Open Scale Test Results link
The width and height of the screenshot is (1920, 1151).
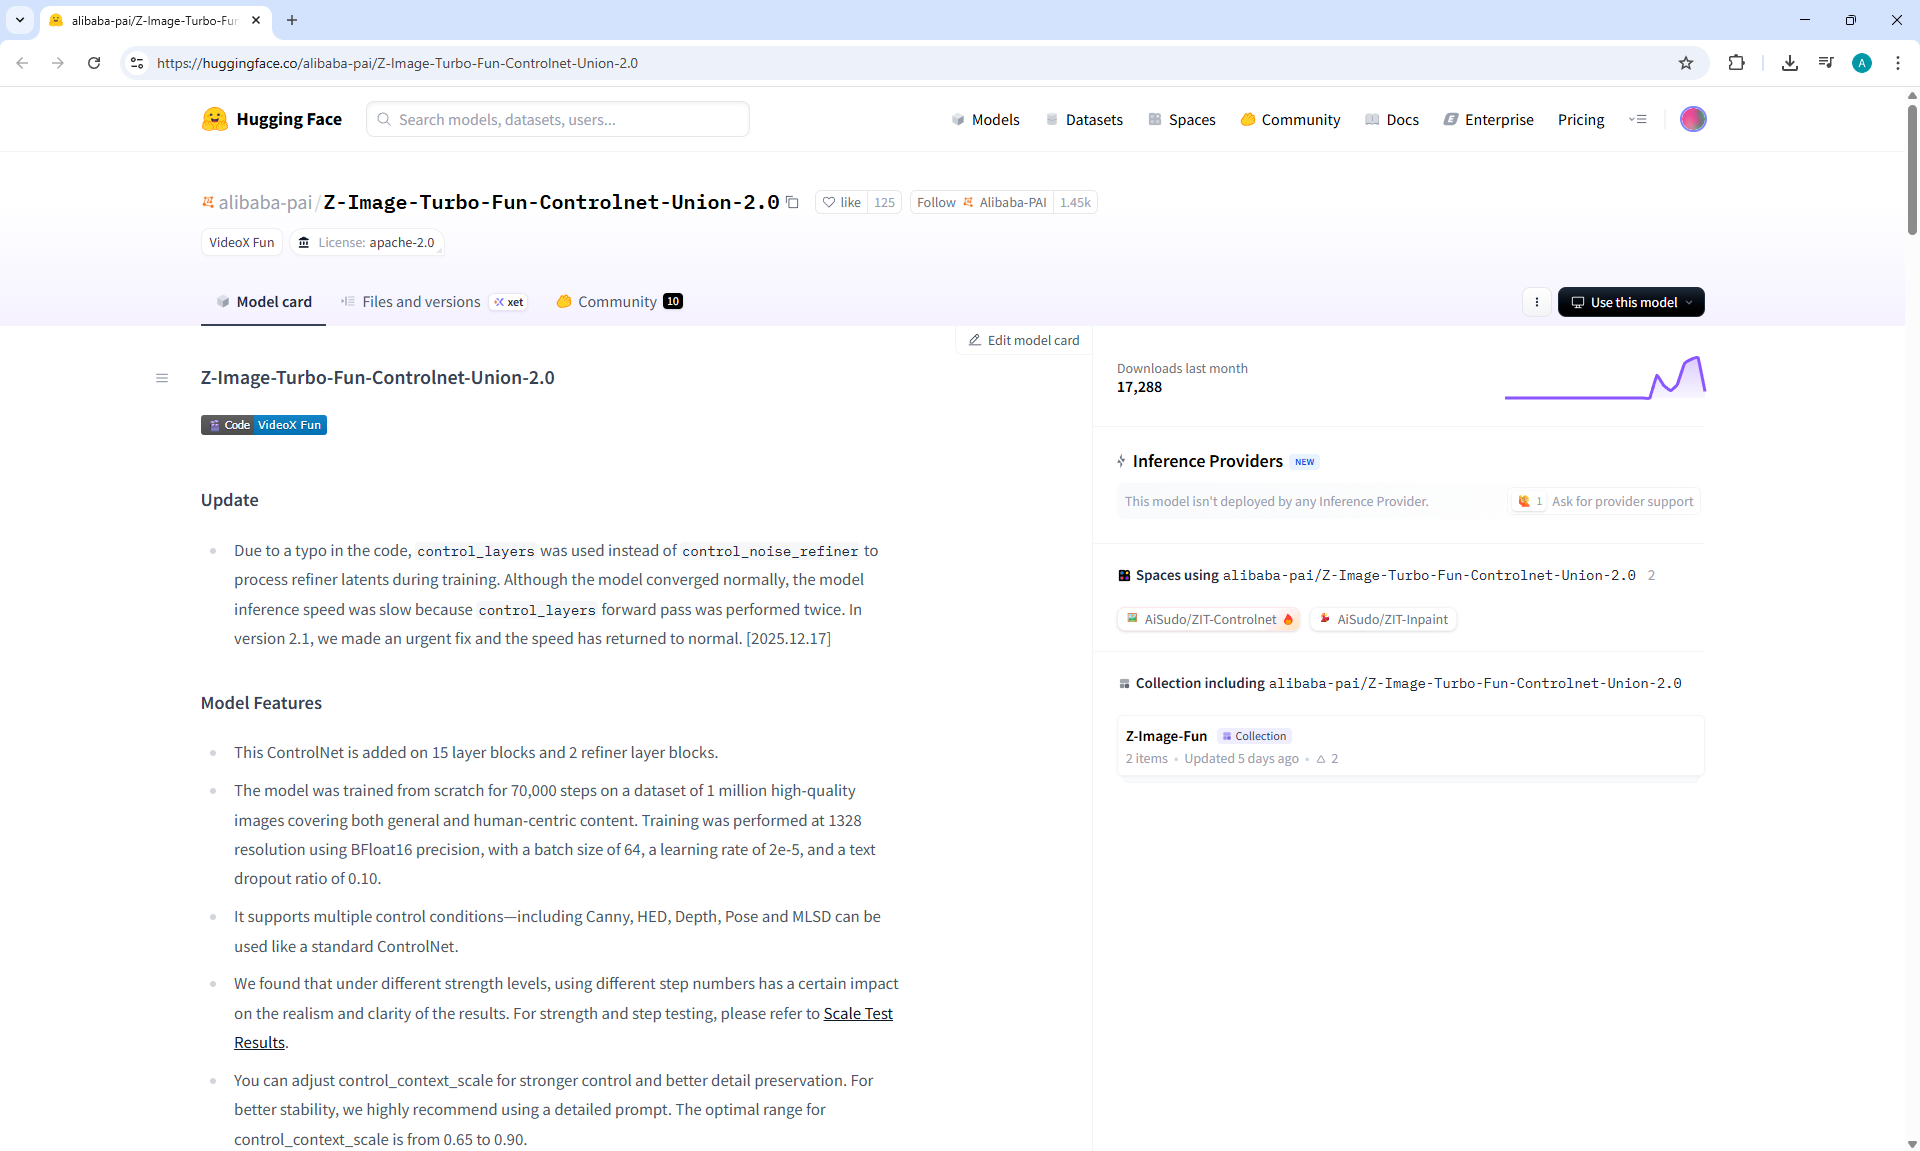coord(857,1013)
